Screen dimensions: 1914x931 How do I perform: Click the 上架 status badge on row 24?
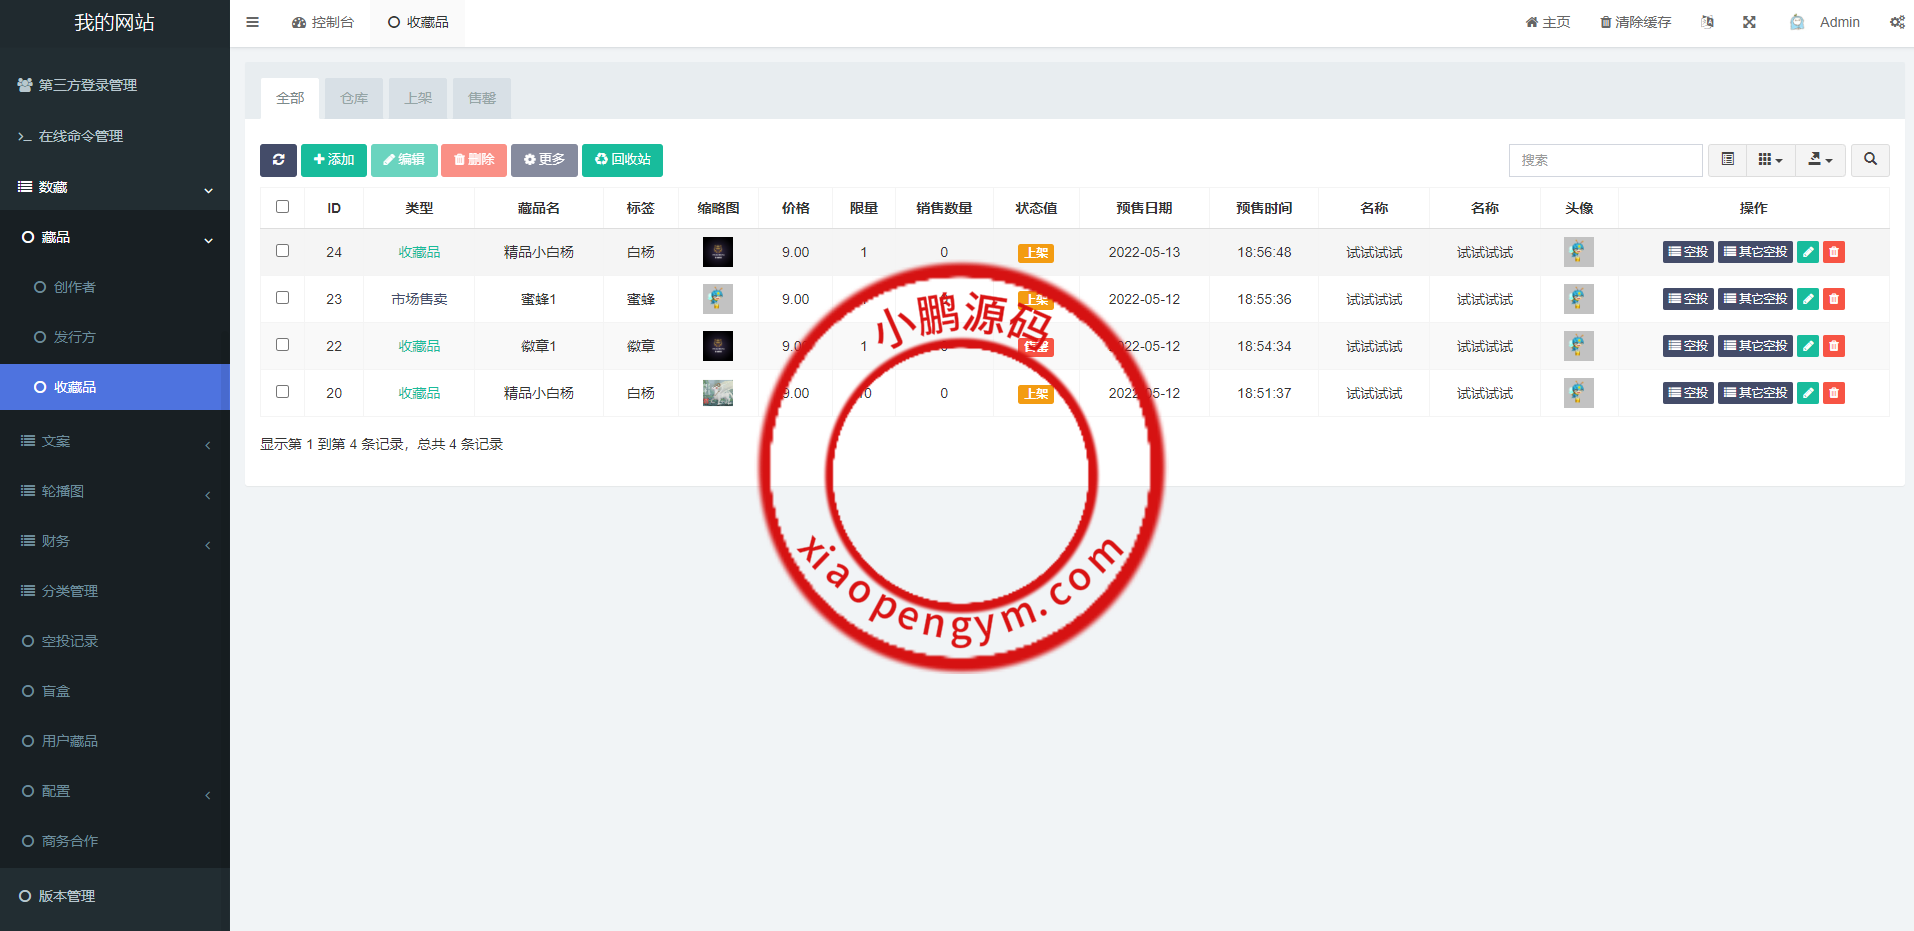click(1035, 253)
